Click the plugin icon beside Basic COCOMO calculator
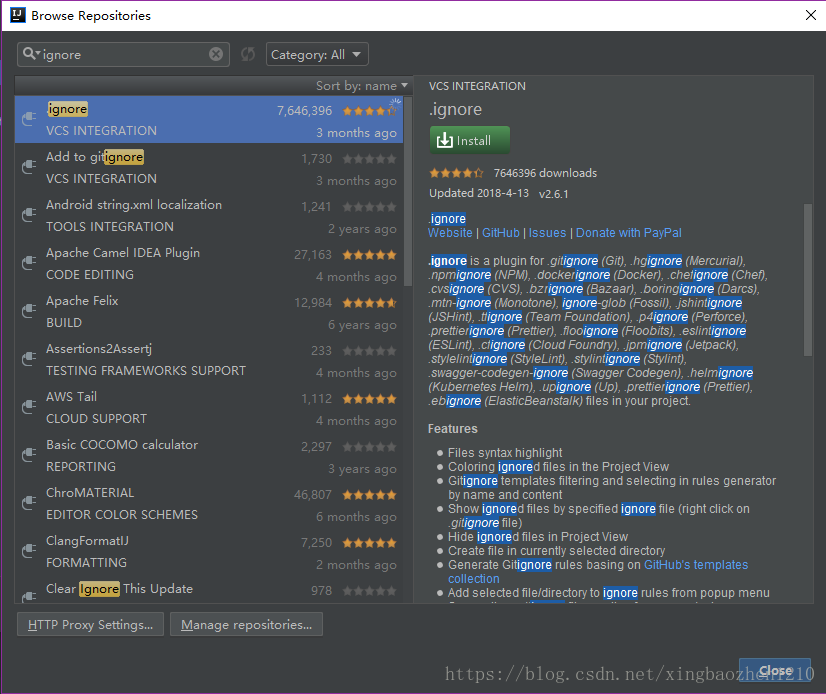The height and width of the screenshot is (694, 826). [x=29, y=455]
